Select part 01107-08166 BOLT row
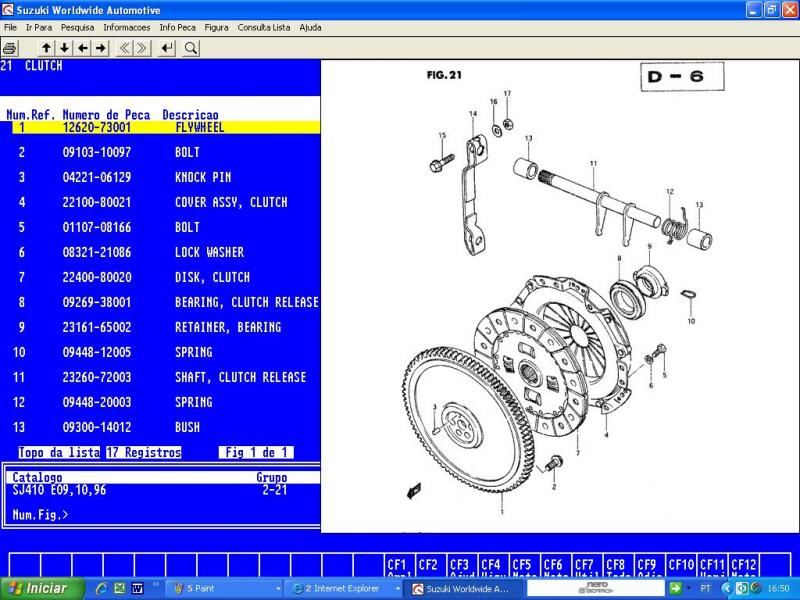The height and width of the screenshot is (600, 800). point(166,227)
